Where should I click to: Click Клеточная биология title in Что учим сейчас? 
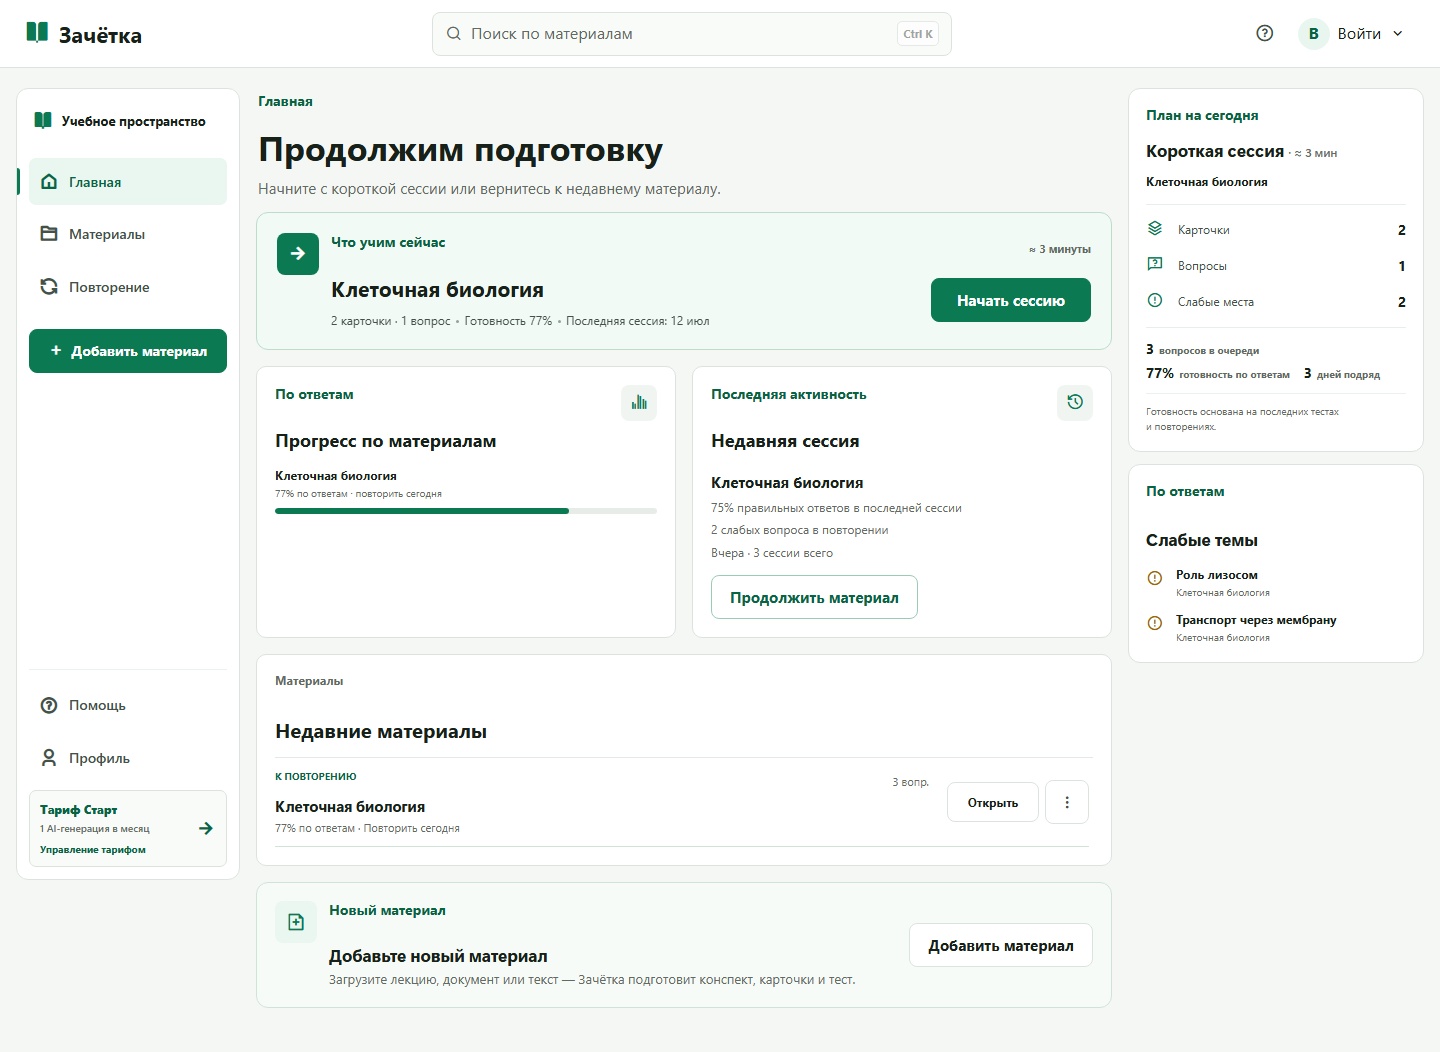[437, 290]
